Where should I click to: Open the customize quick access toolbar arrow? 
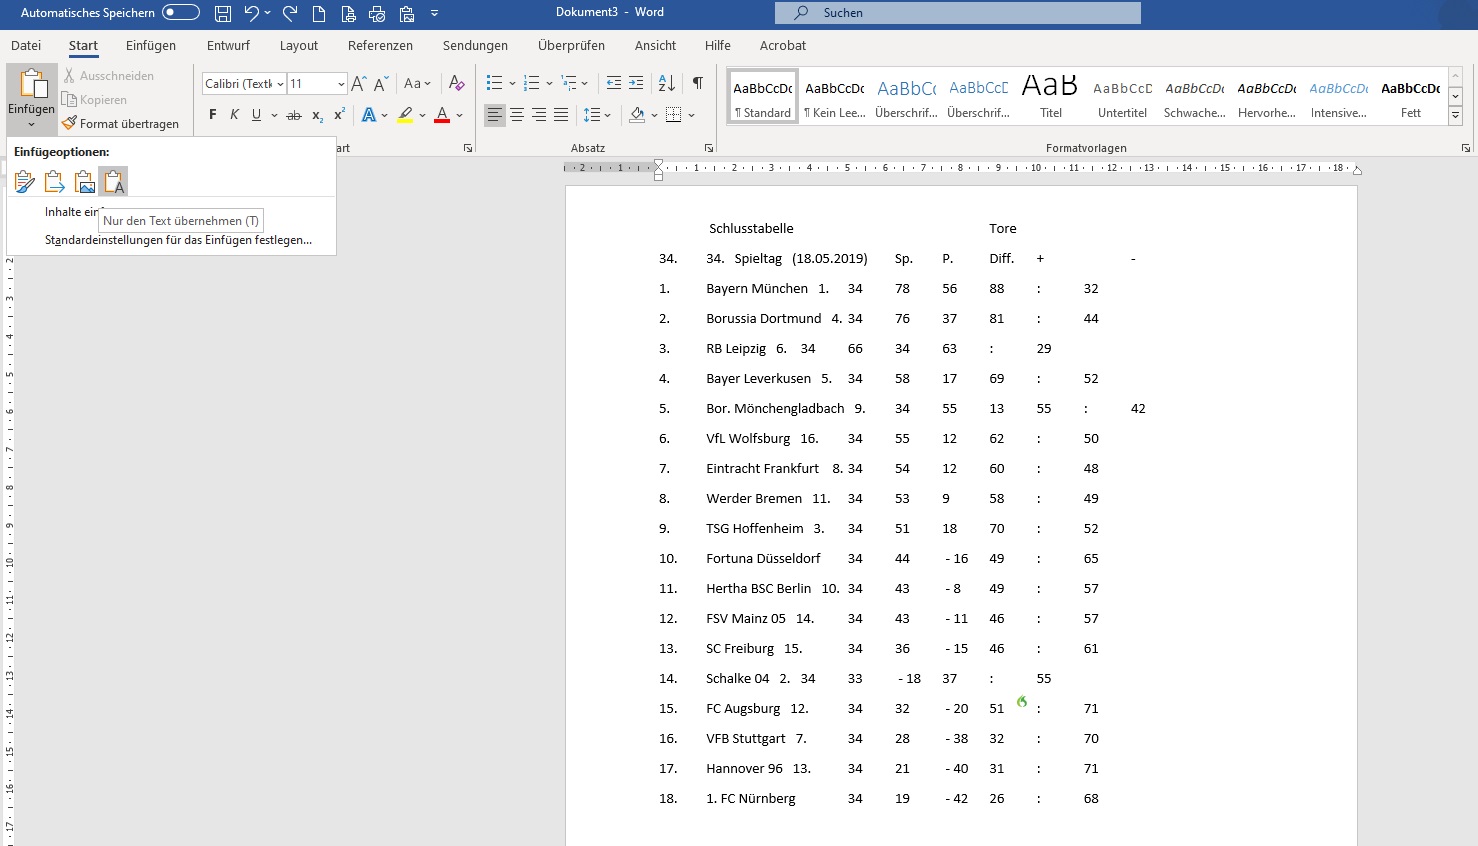tap(434, 13)
